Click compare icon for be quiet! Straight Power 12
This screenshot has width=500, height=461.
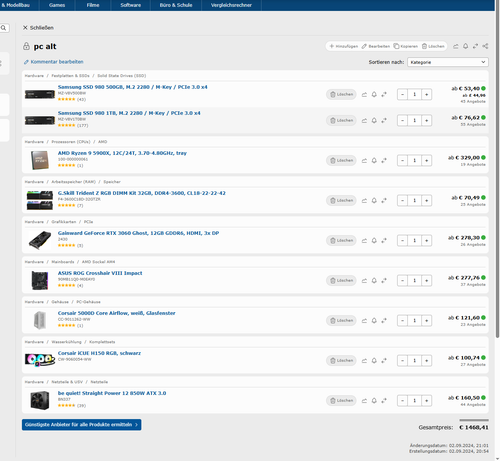[384, 401]
